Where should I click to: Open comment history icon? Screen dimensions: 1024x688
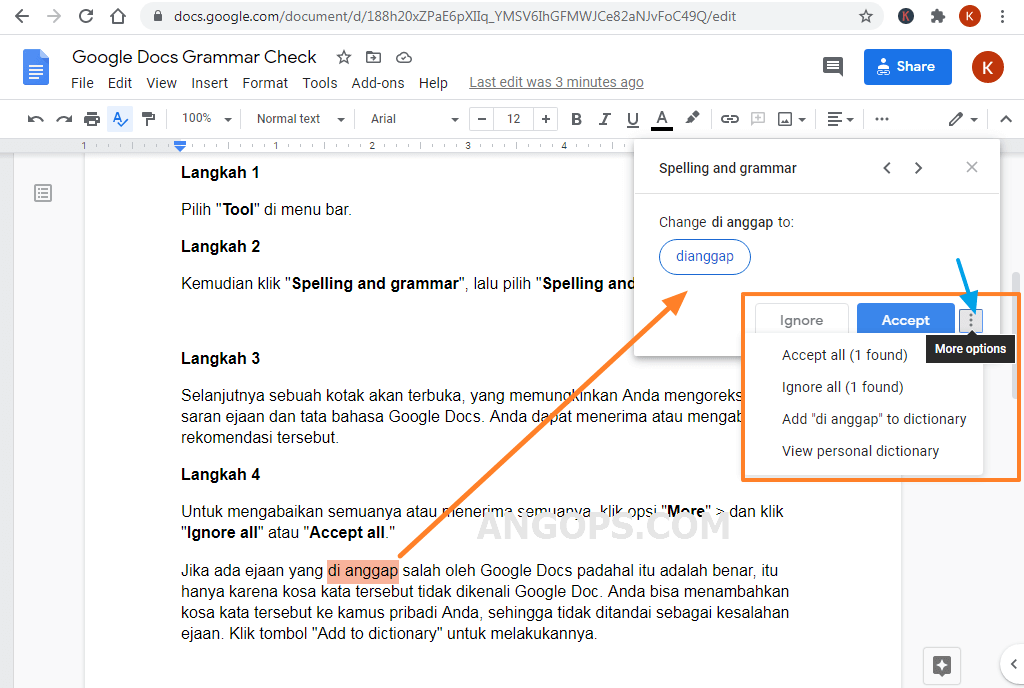(x=833, y=66)
